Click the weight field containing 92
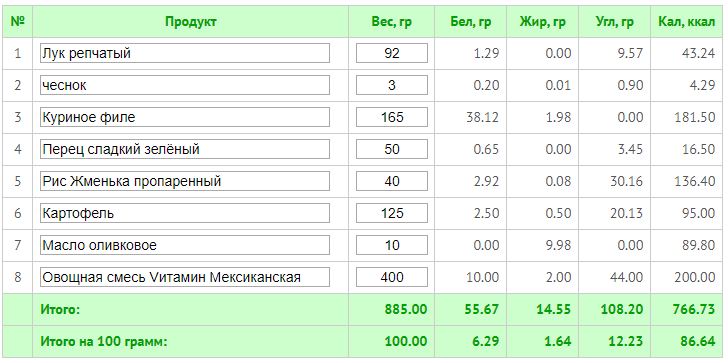The image size is (728, 363). pyautogui.click(x=392, y=53)
